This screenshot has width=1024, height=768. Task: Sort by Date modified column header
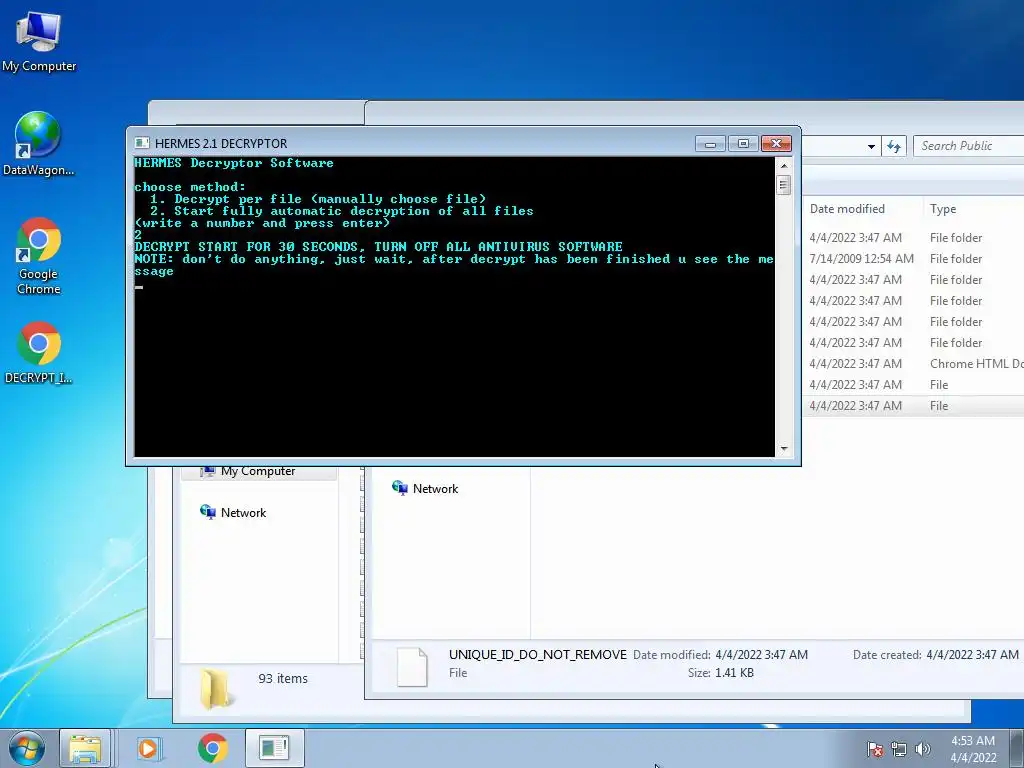[847, 209]
